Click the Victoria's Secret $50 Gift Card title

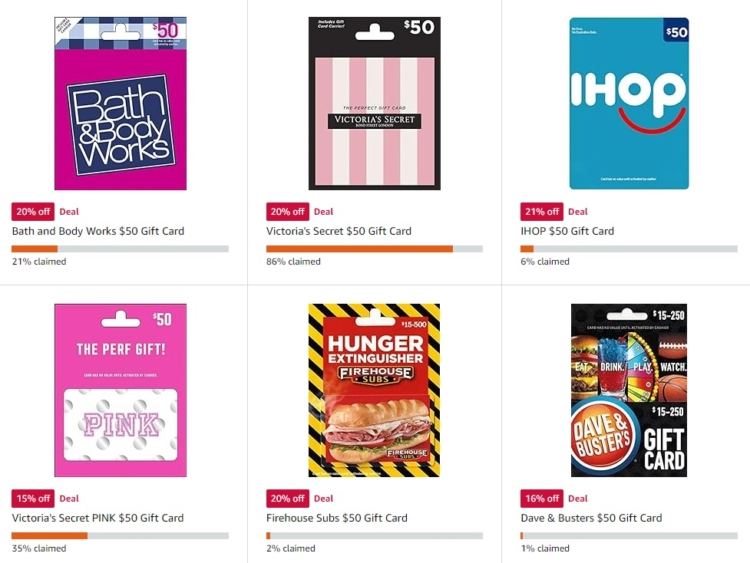tap(339, 231)
